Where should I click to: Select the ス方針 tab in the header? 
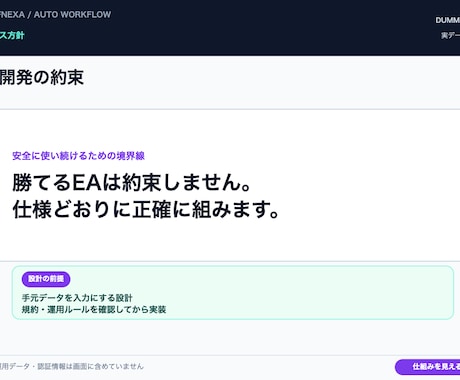[12, 35]
